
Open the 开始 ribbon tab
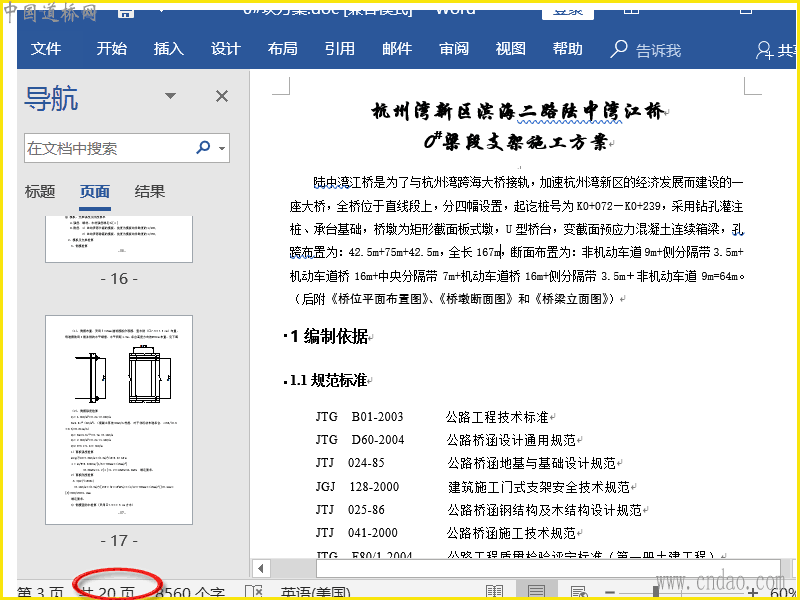(112, 49)
